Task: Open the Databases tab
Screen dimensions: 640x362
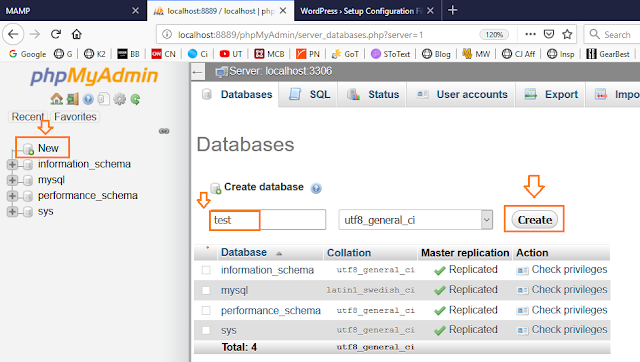Action: [237, 94]
